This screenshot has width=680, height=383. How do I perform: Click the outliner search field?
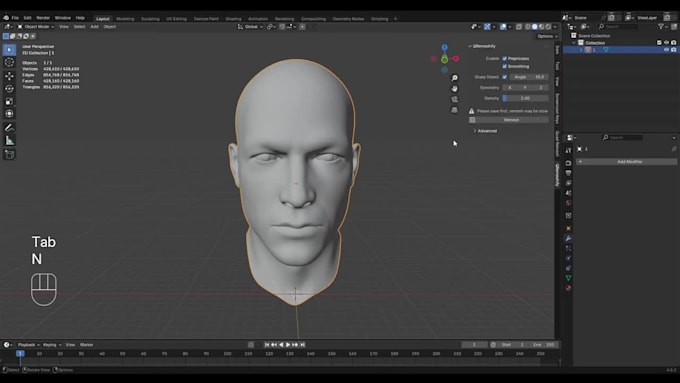[618, 26]
